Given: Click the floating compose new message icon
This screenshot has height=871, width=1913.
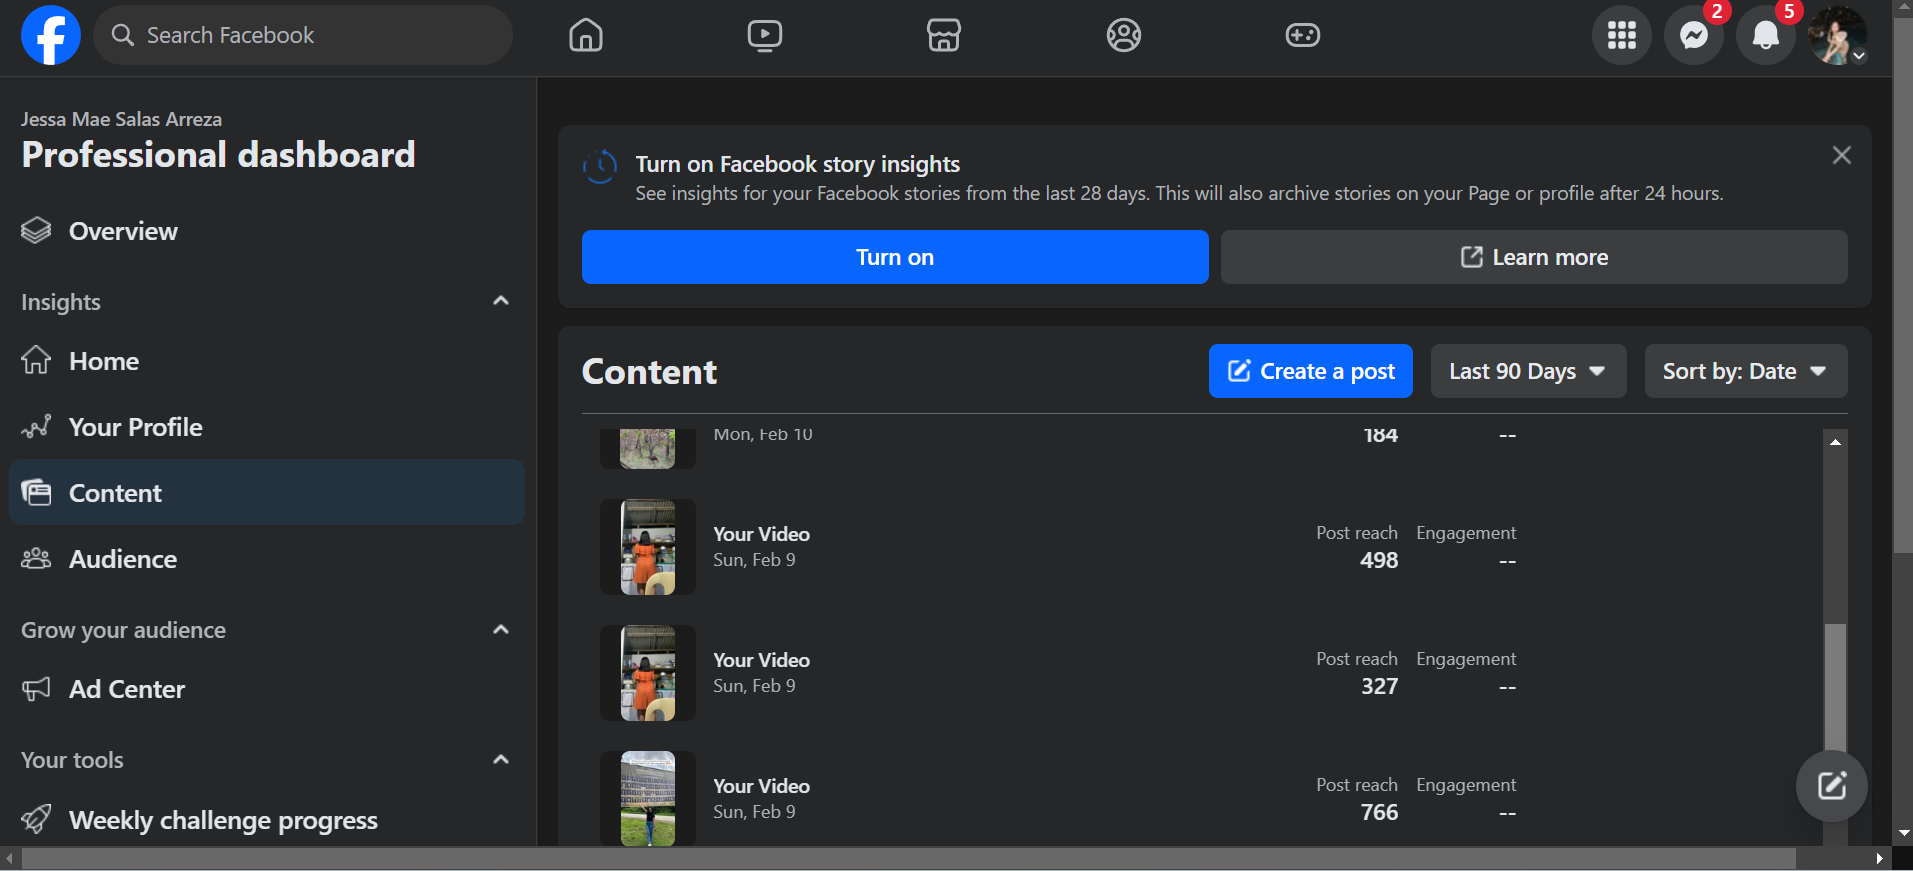Looking at the screenshot, I should coord(1831,786).
